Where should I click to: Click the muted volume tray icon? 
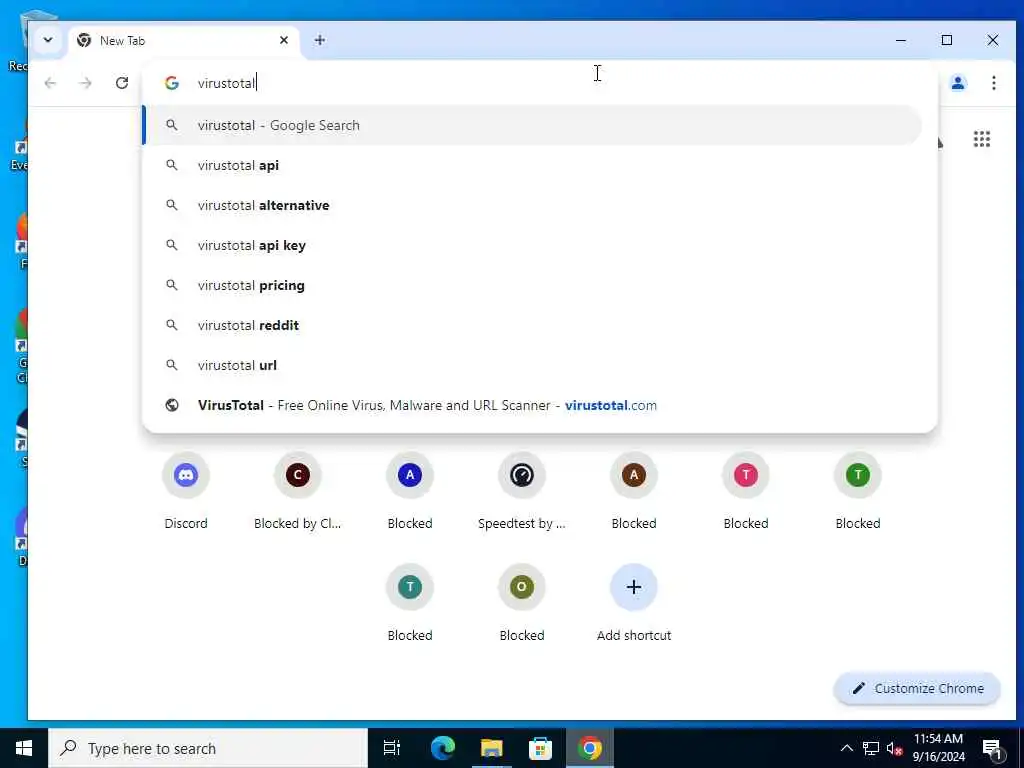tap(894, 749)
